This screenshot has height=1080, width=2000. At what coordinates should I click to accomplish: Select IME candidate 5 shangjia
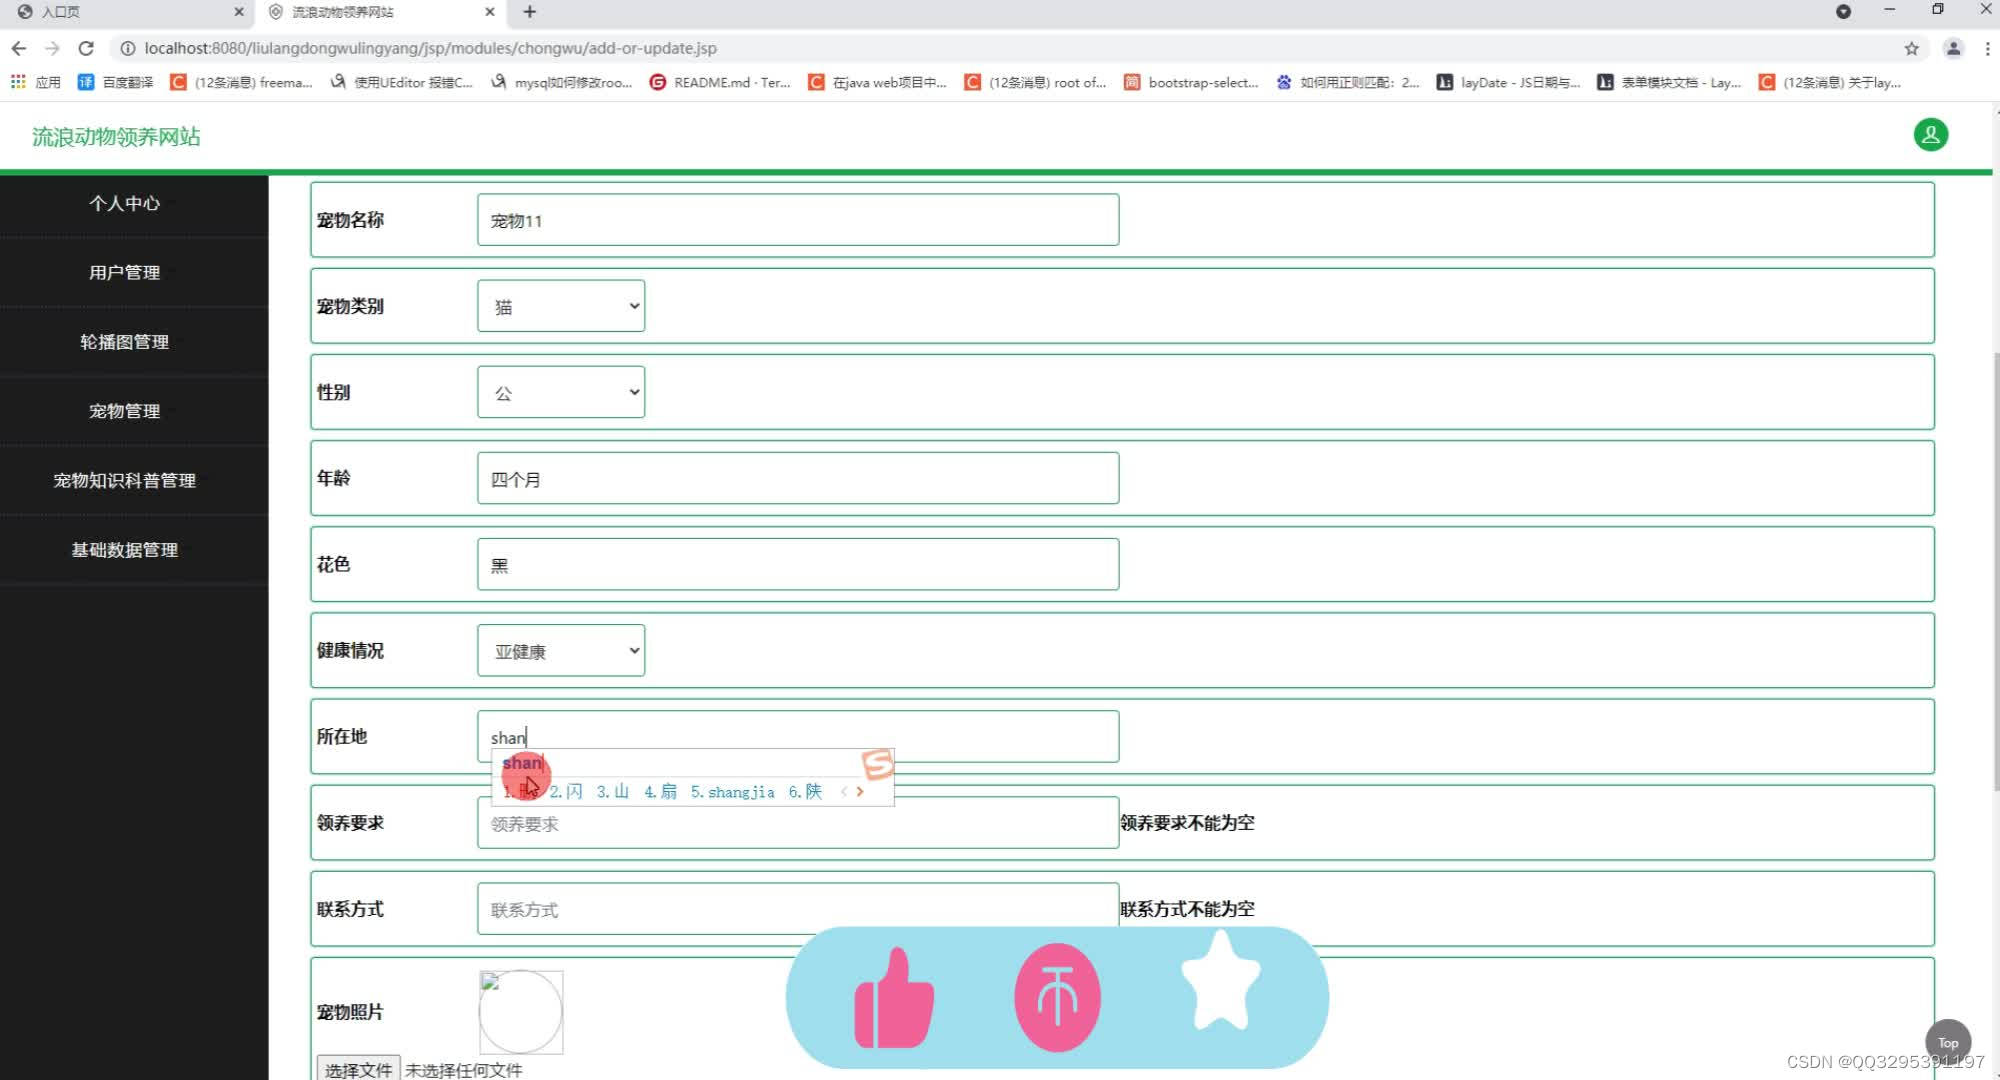coord(732,792)
